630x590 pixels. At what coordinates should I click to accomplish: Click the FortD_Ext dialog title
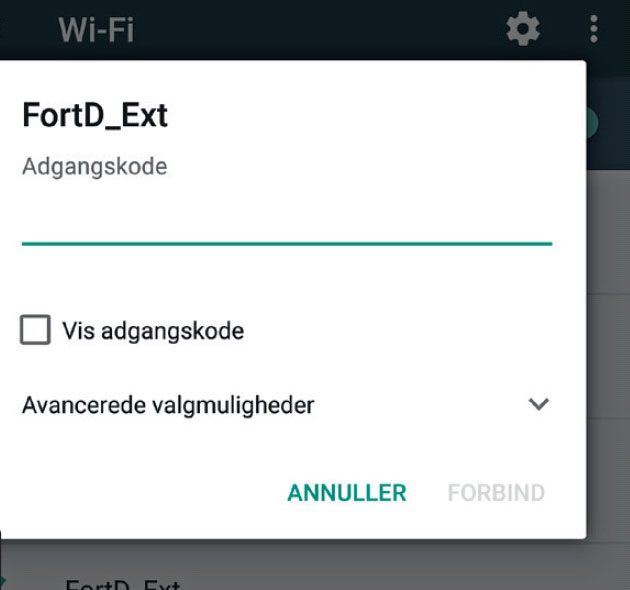click(95, 115)
